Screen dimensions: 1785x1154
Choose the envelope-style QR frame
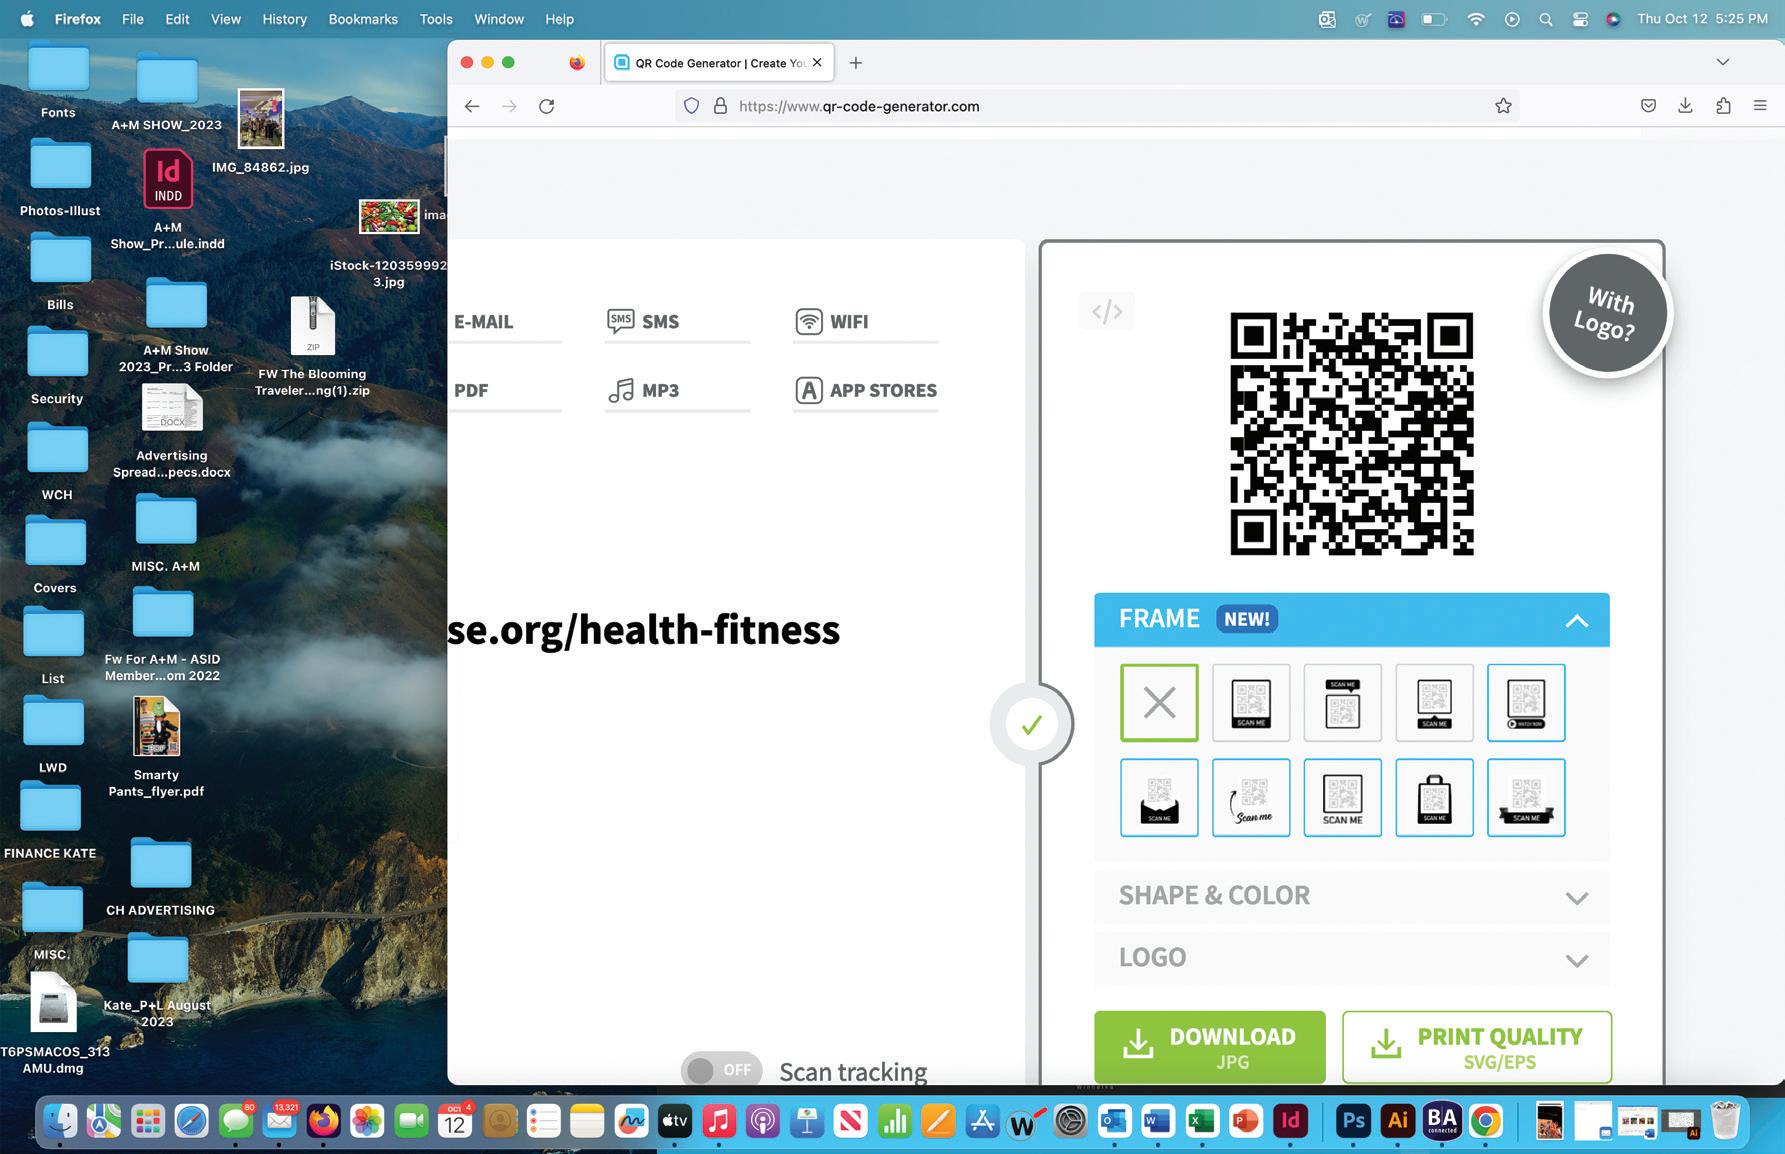(x=1159, y=798)
